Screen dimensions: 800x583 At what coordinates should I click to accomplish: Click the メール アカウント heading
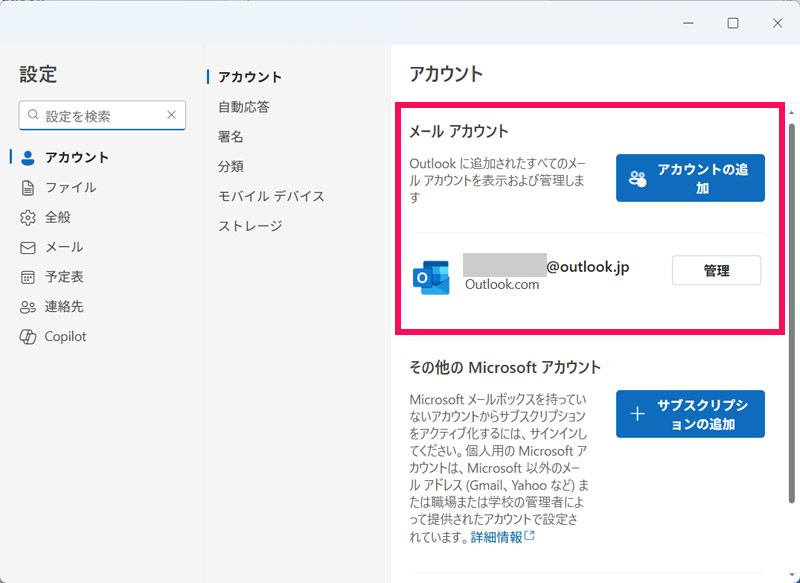459,132
